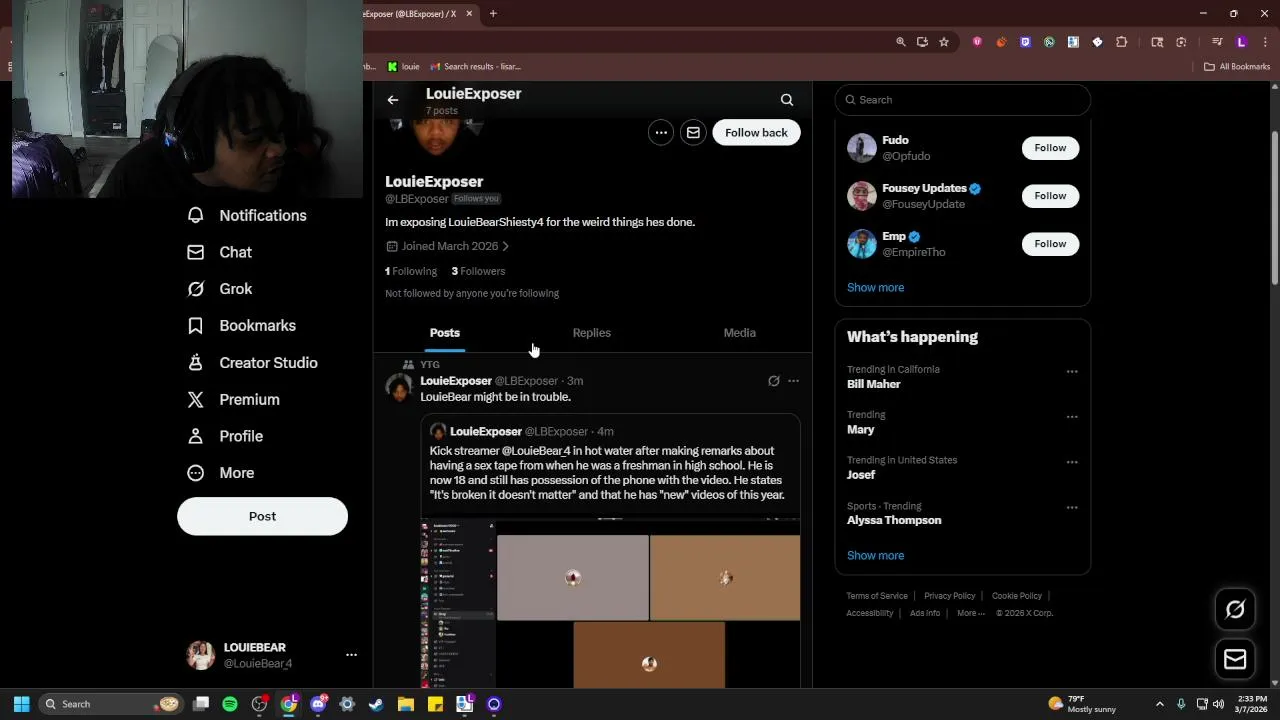Open Chat in the sidebar
Screen dimensions: 1280x720
point(221,252)
